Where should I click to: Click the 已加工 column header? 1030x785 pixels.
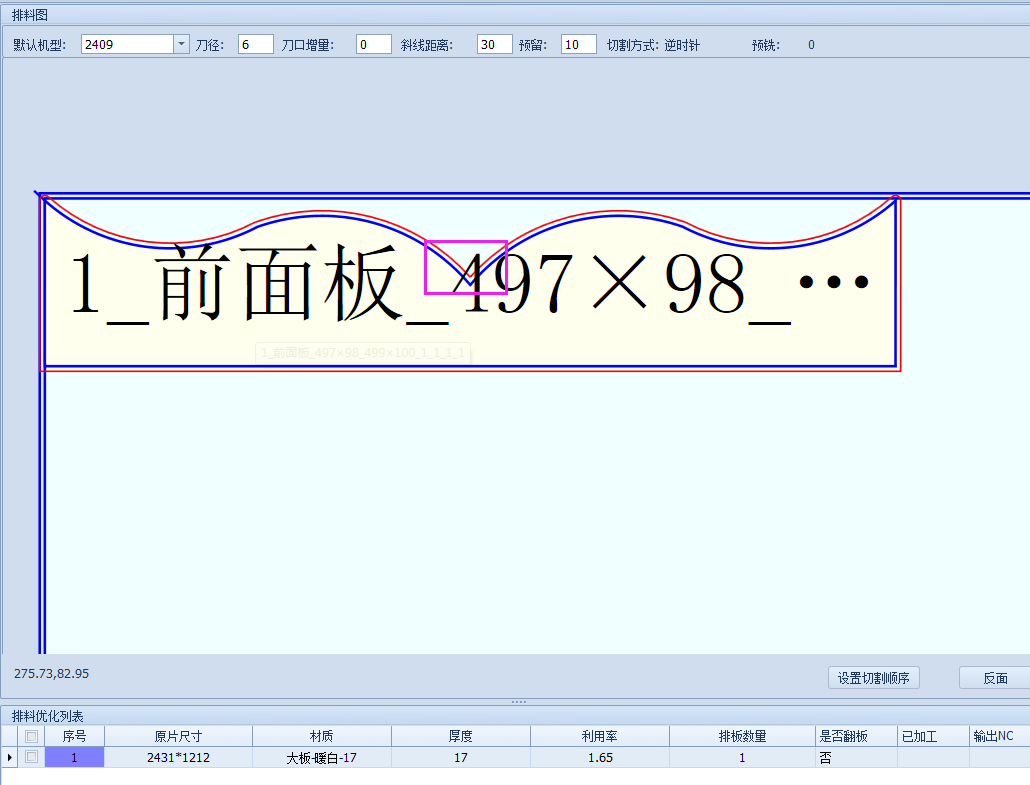coord(933,736)
